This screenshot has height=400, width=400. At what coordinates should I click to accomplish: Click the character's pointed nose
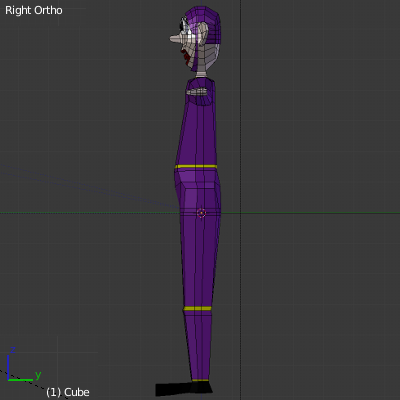(176, 39)
